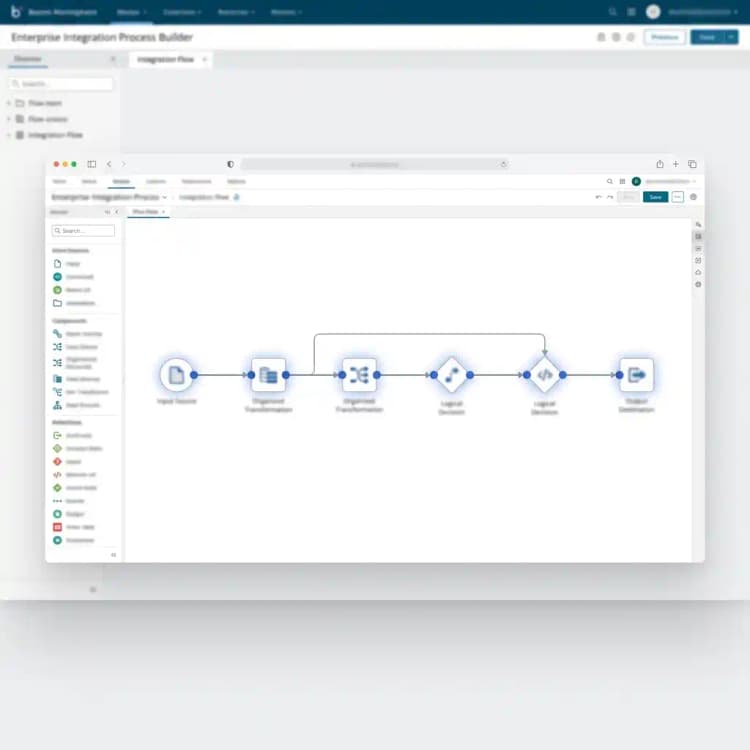
Task: Click the Save button in front window
Action: tap(655, 197)
